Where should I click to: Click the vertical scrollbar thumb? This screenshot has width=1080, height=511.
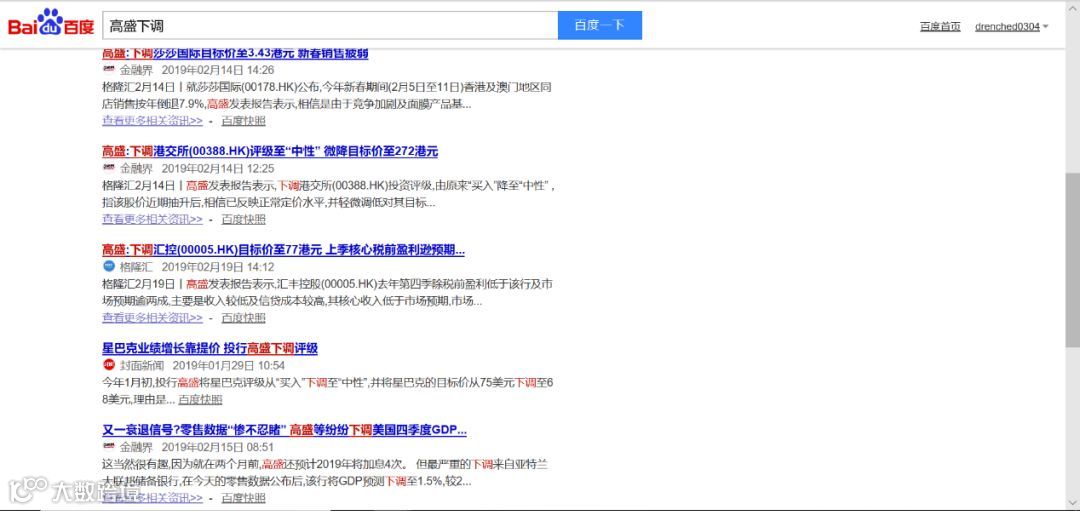(1072, 260)
